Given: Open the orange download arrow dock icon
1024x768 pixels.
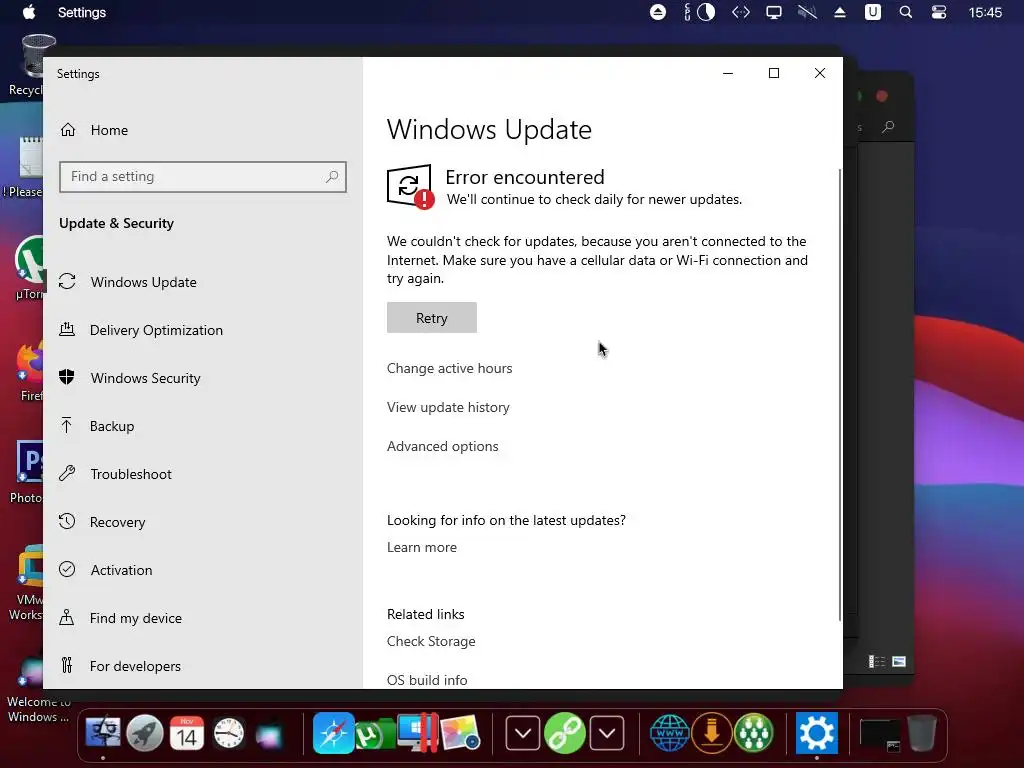Looking at the screenshot, I should coord(712,733).
